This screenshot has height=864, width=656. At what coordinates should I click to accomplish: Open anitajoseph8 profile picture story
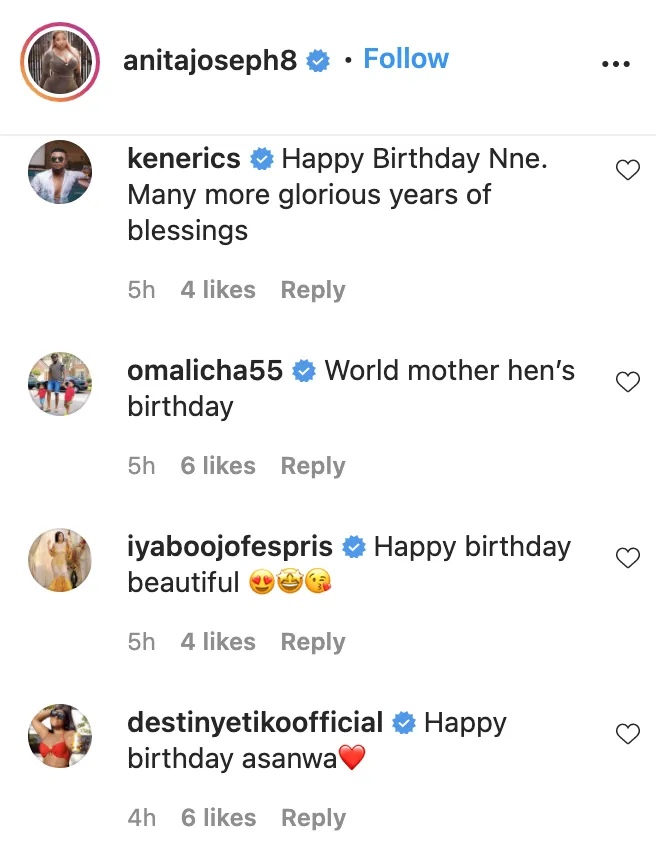[60, 62]
